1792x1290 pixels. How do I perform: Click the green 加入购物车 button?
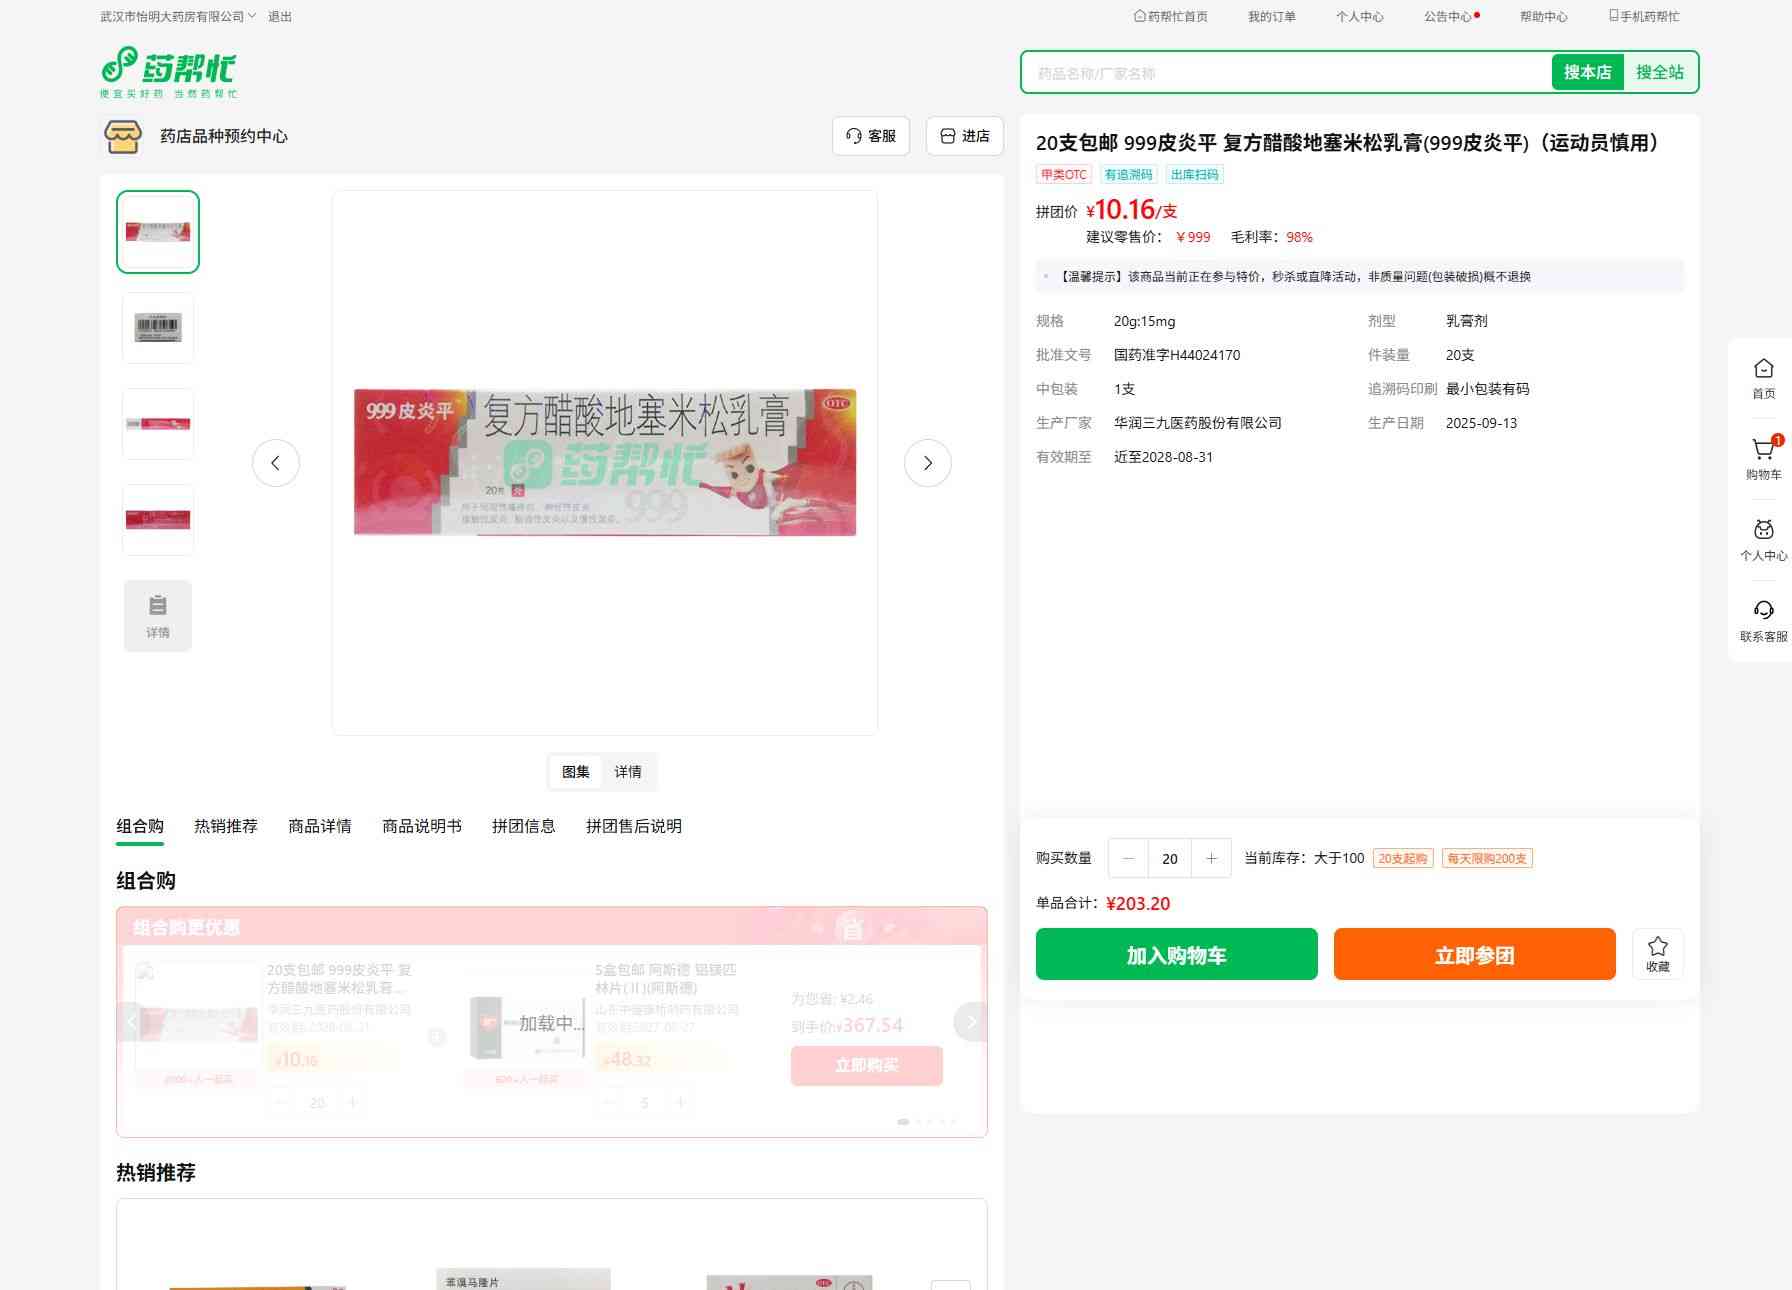1176,954
